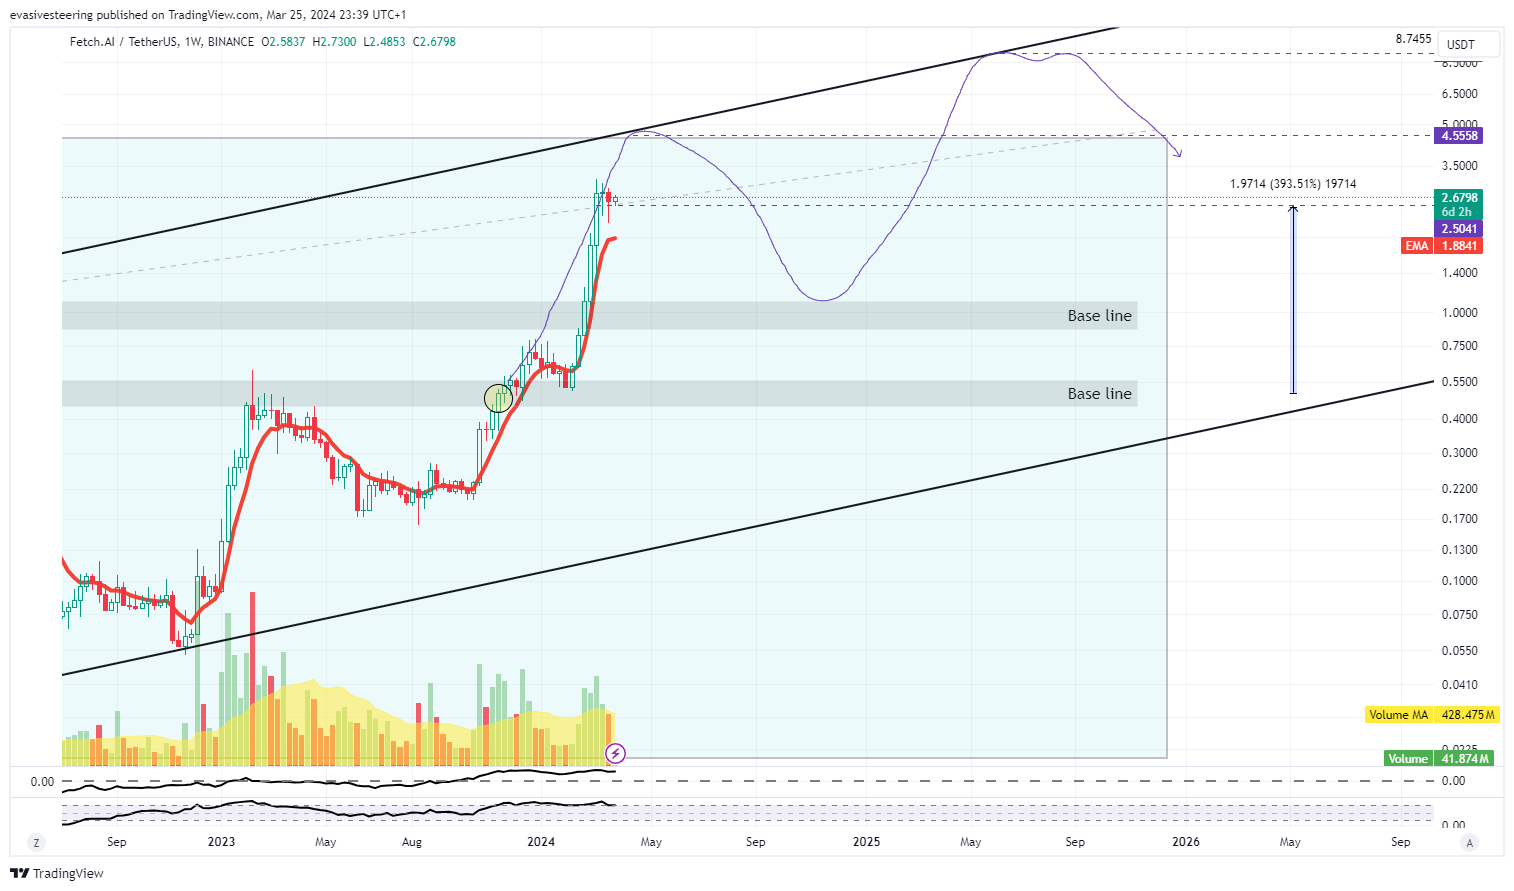This screenshot has width=1514, height=891.
Task: Click the 0.1700 price axis label
Action: click(x=1459, y=519)
